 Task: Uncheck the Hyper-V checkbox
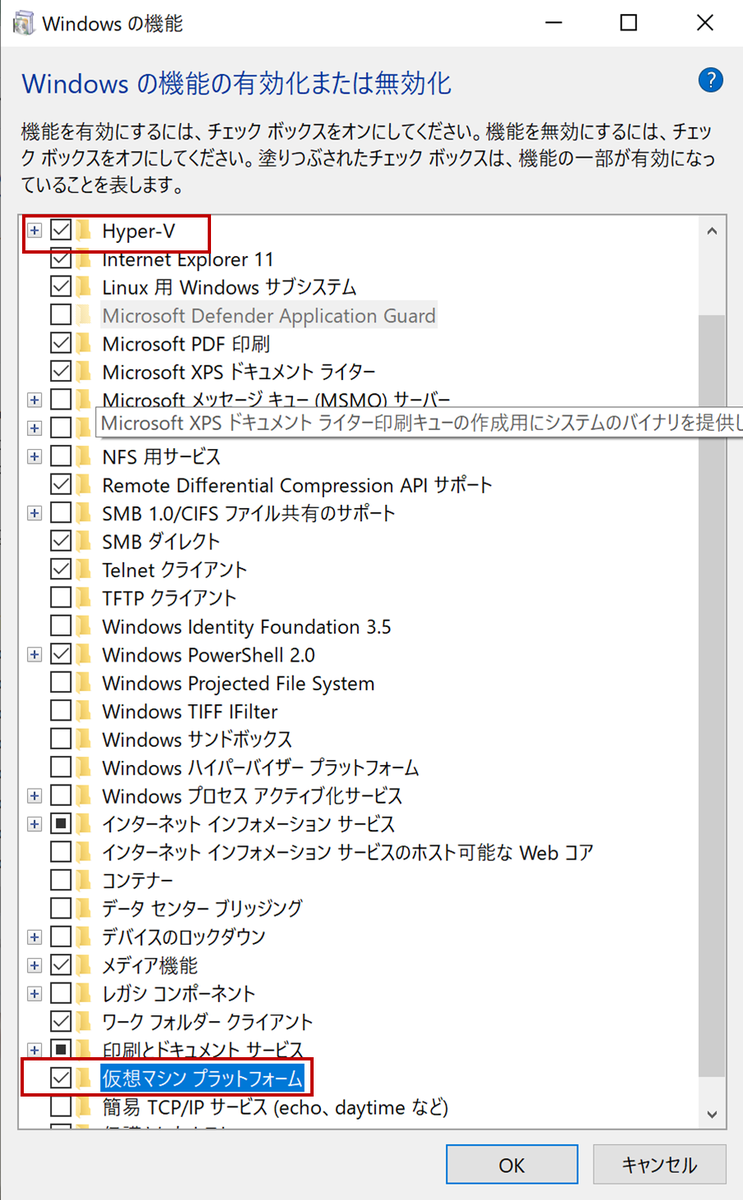tap(61, 231)
